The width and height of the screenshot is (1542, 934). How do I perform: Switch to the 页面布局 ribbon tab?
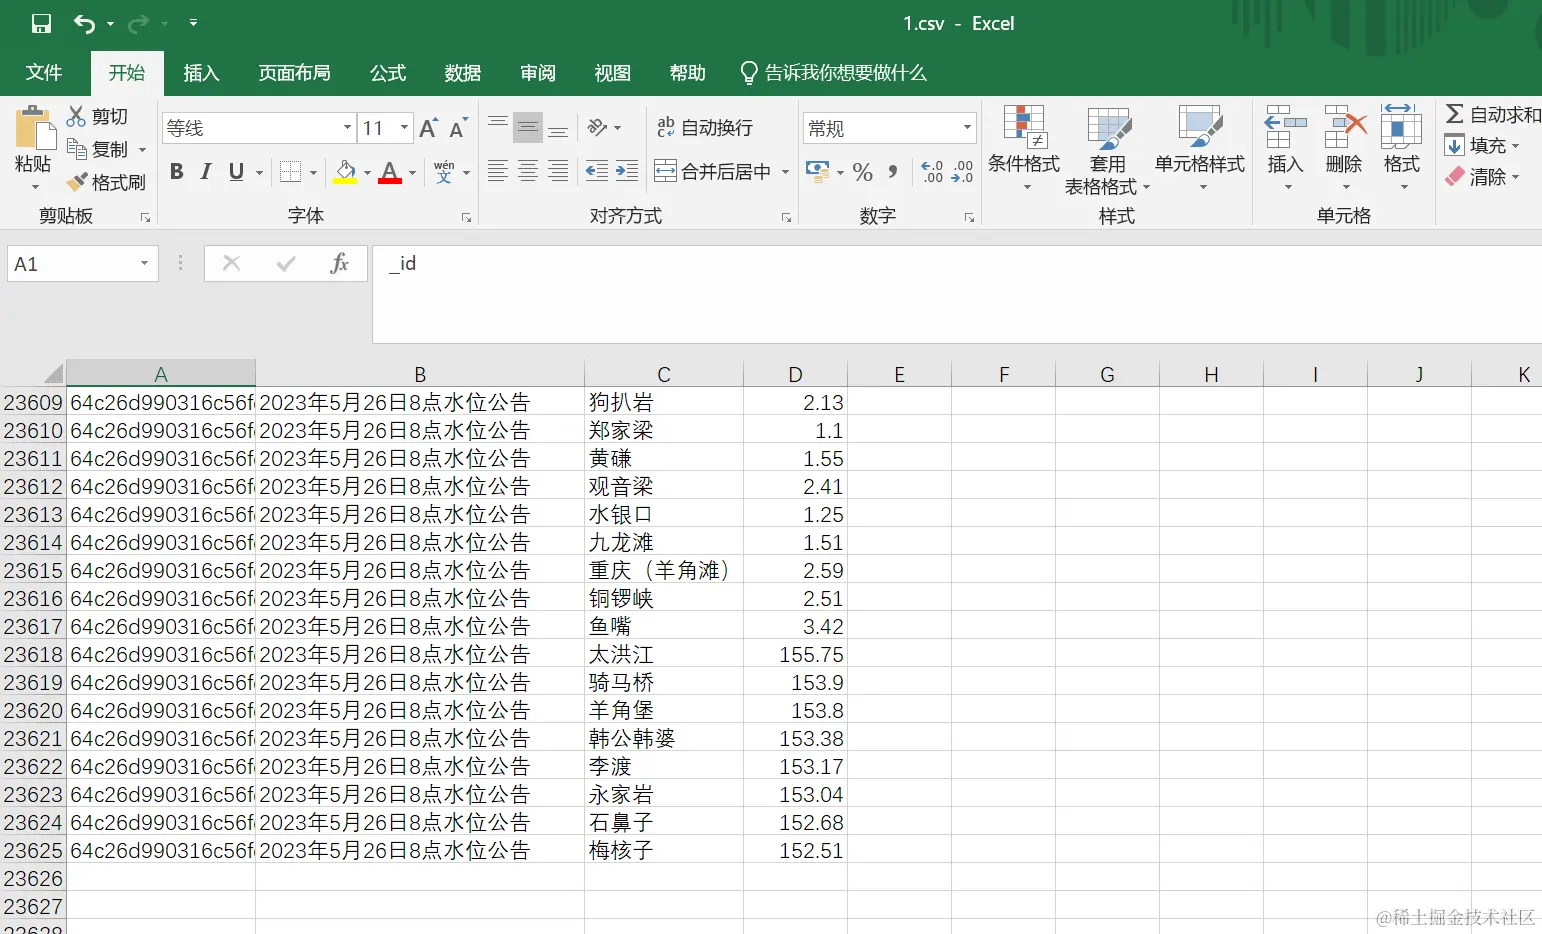click(x=294, y=73)
